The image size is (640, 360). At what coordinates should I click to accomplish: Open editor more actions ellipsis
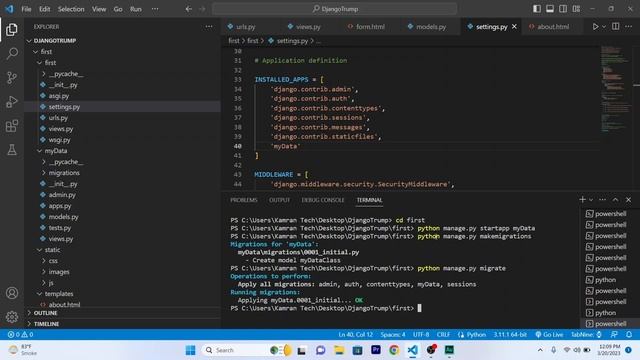(x=629, y=27)
